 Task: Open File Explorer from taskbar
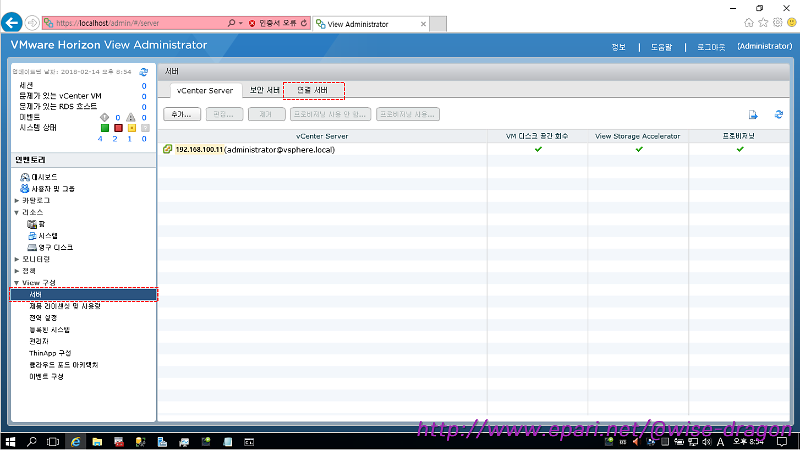click(97, 442)
